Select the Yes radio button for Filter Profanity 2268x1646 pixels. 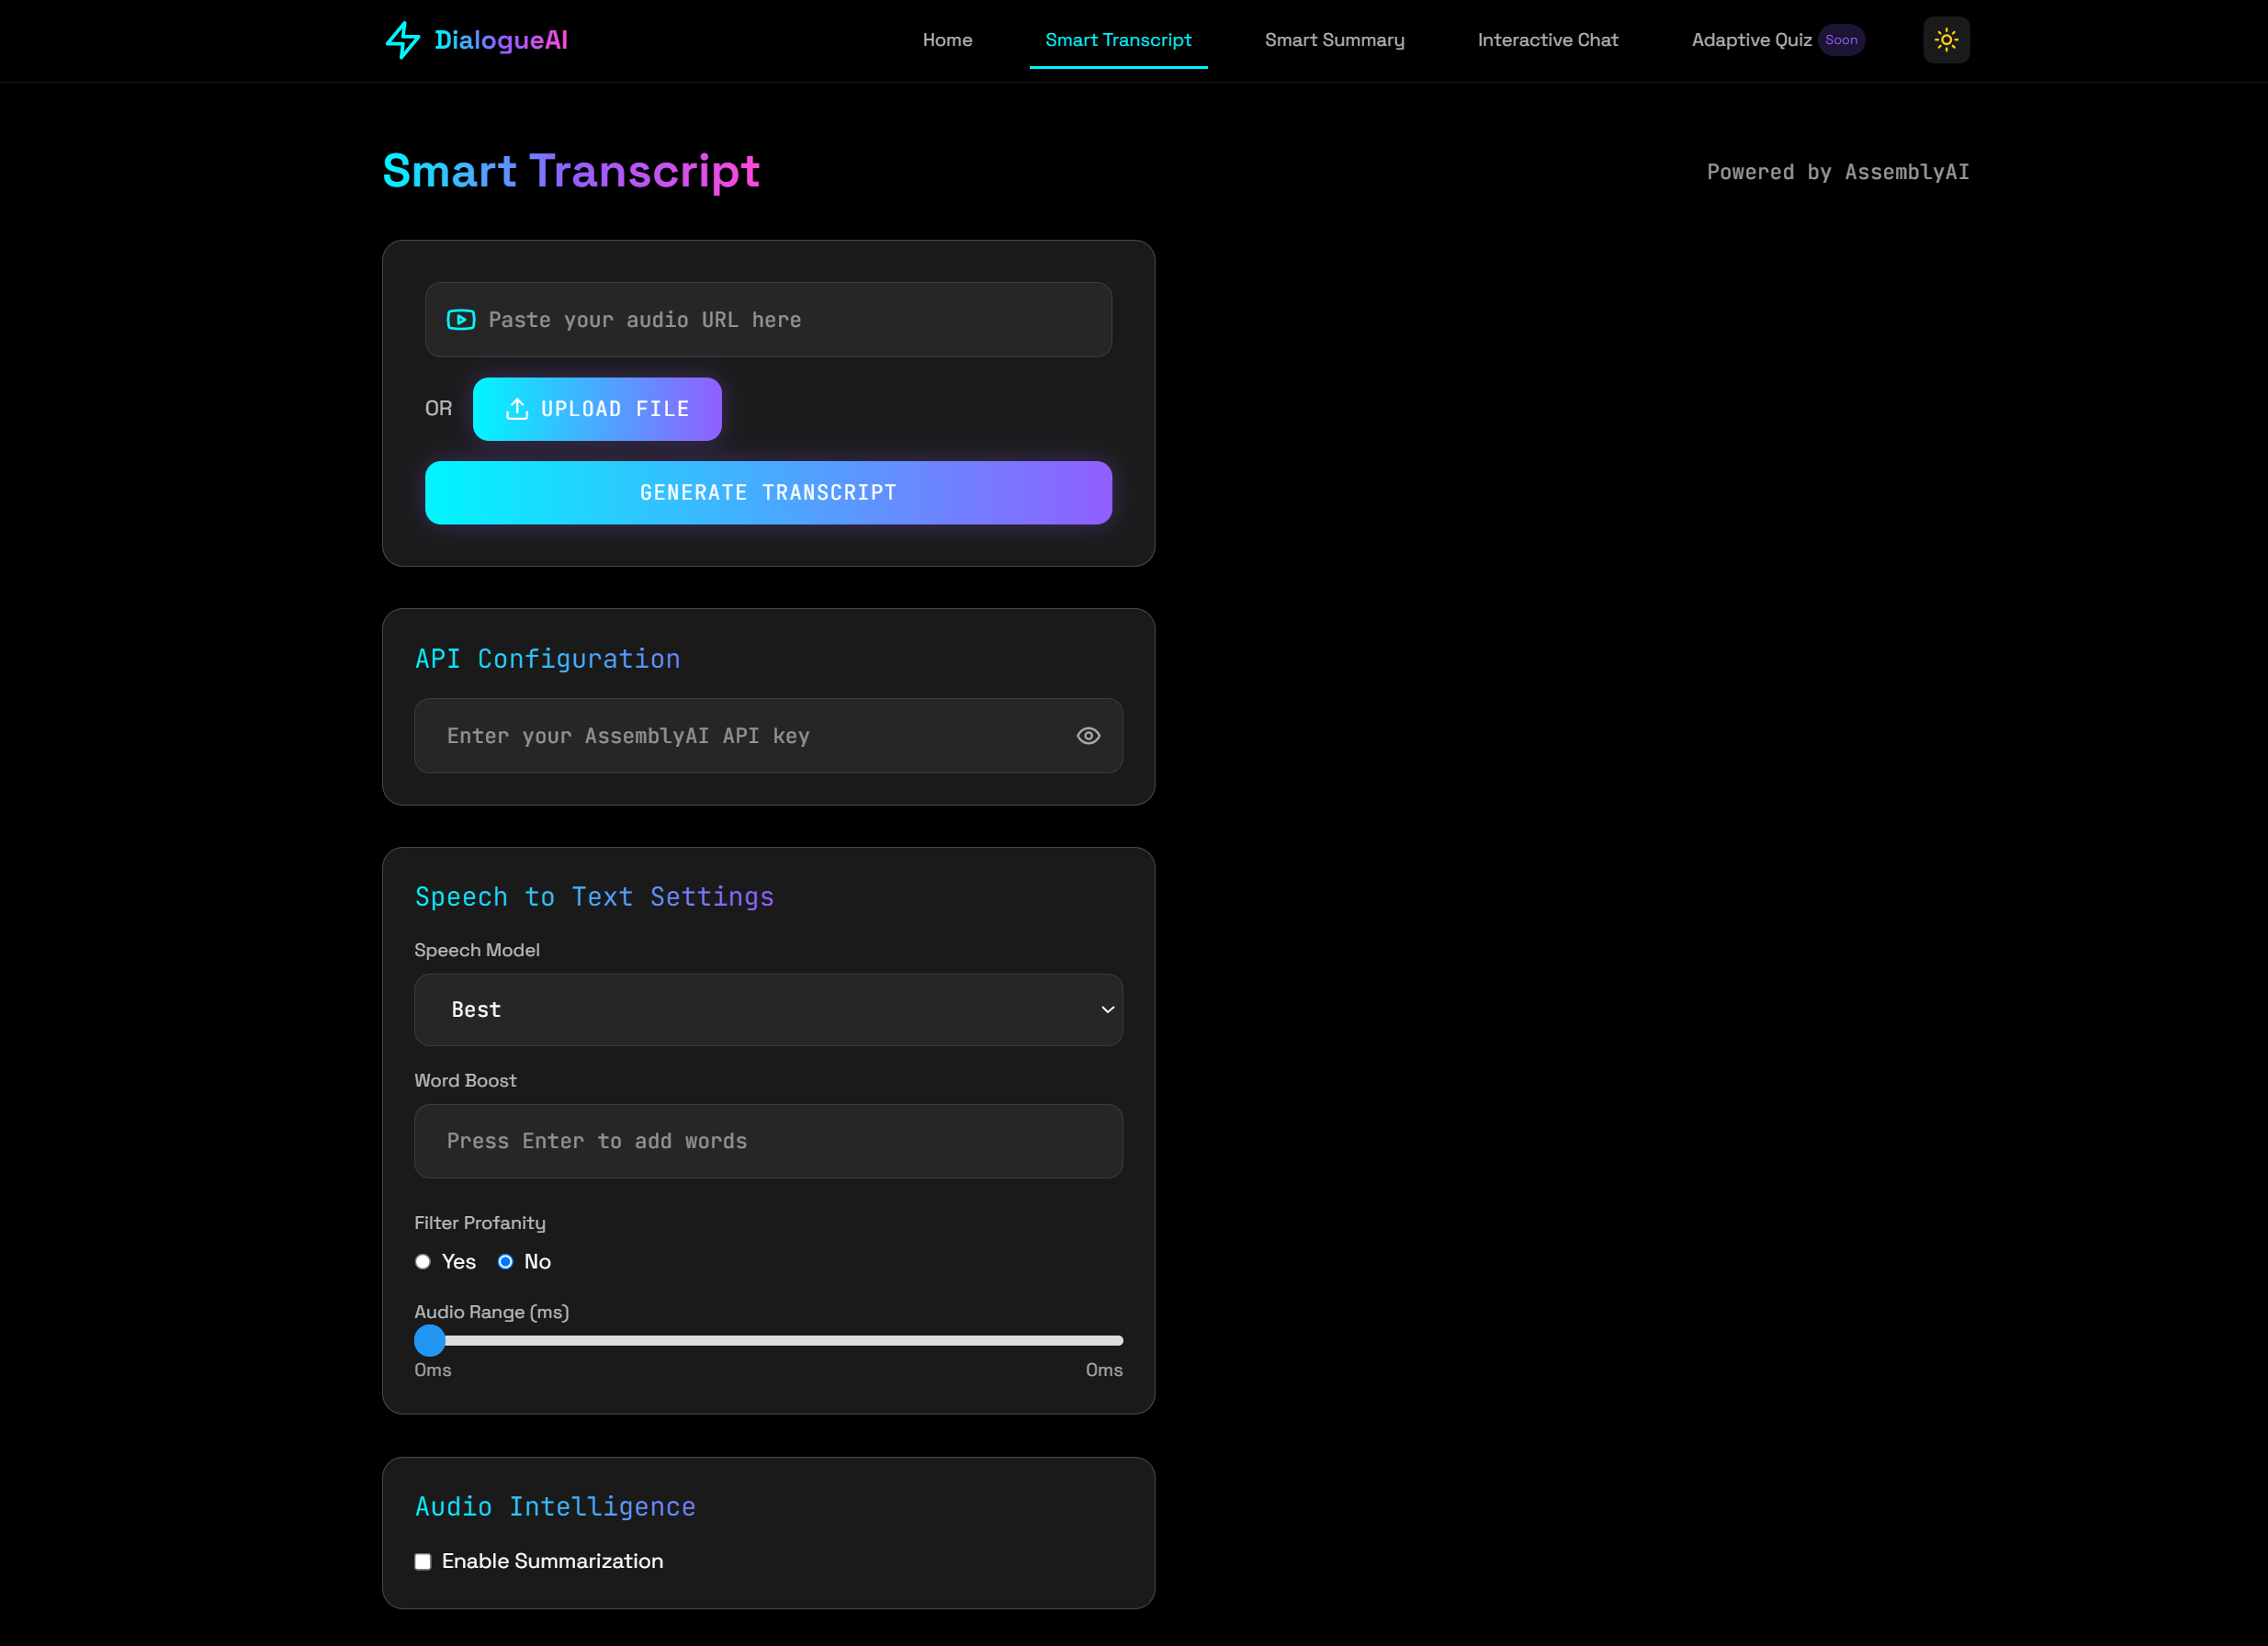pos(423,1260)
